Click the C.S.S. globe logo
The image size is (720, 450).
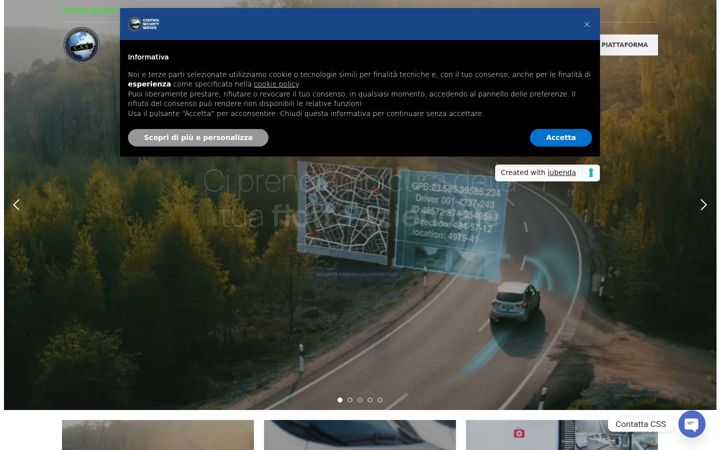coord(81,45)
